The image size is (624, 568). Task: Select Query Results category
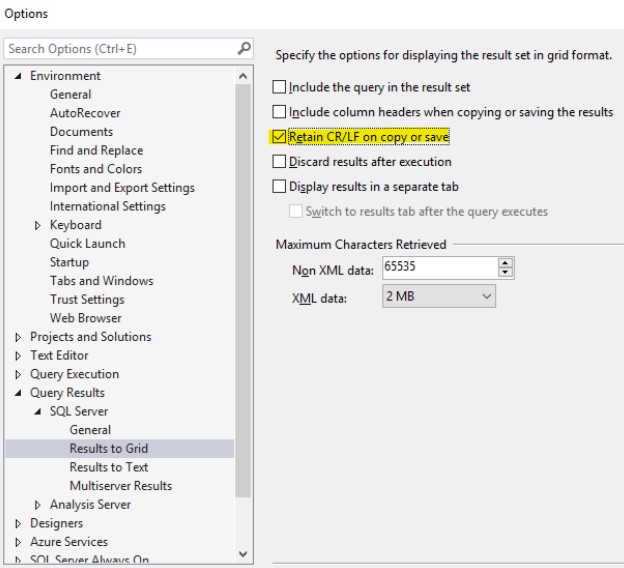tap(67, 393)
